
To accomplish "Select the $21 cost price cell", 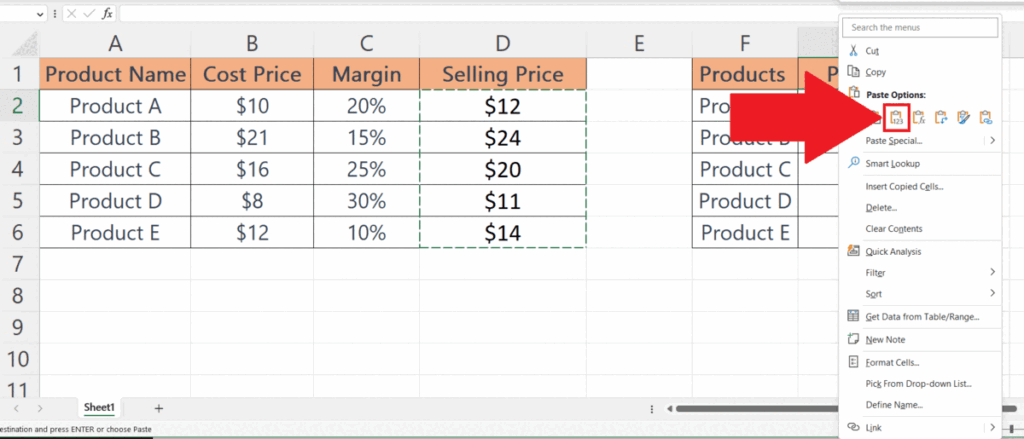I will pos(252,137).
